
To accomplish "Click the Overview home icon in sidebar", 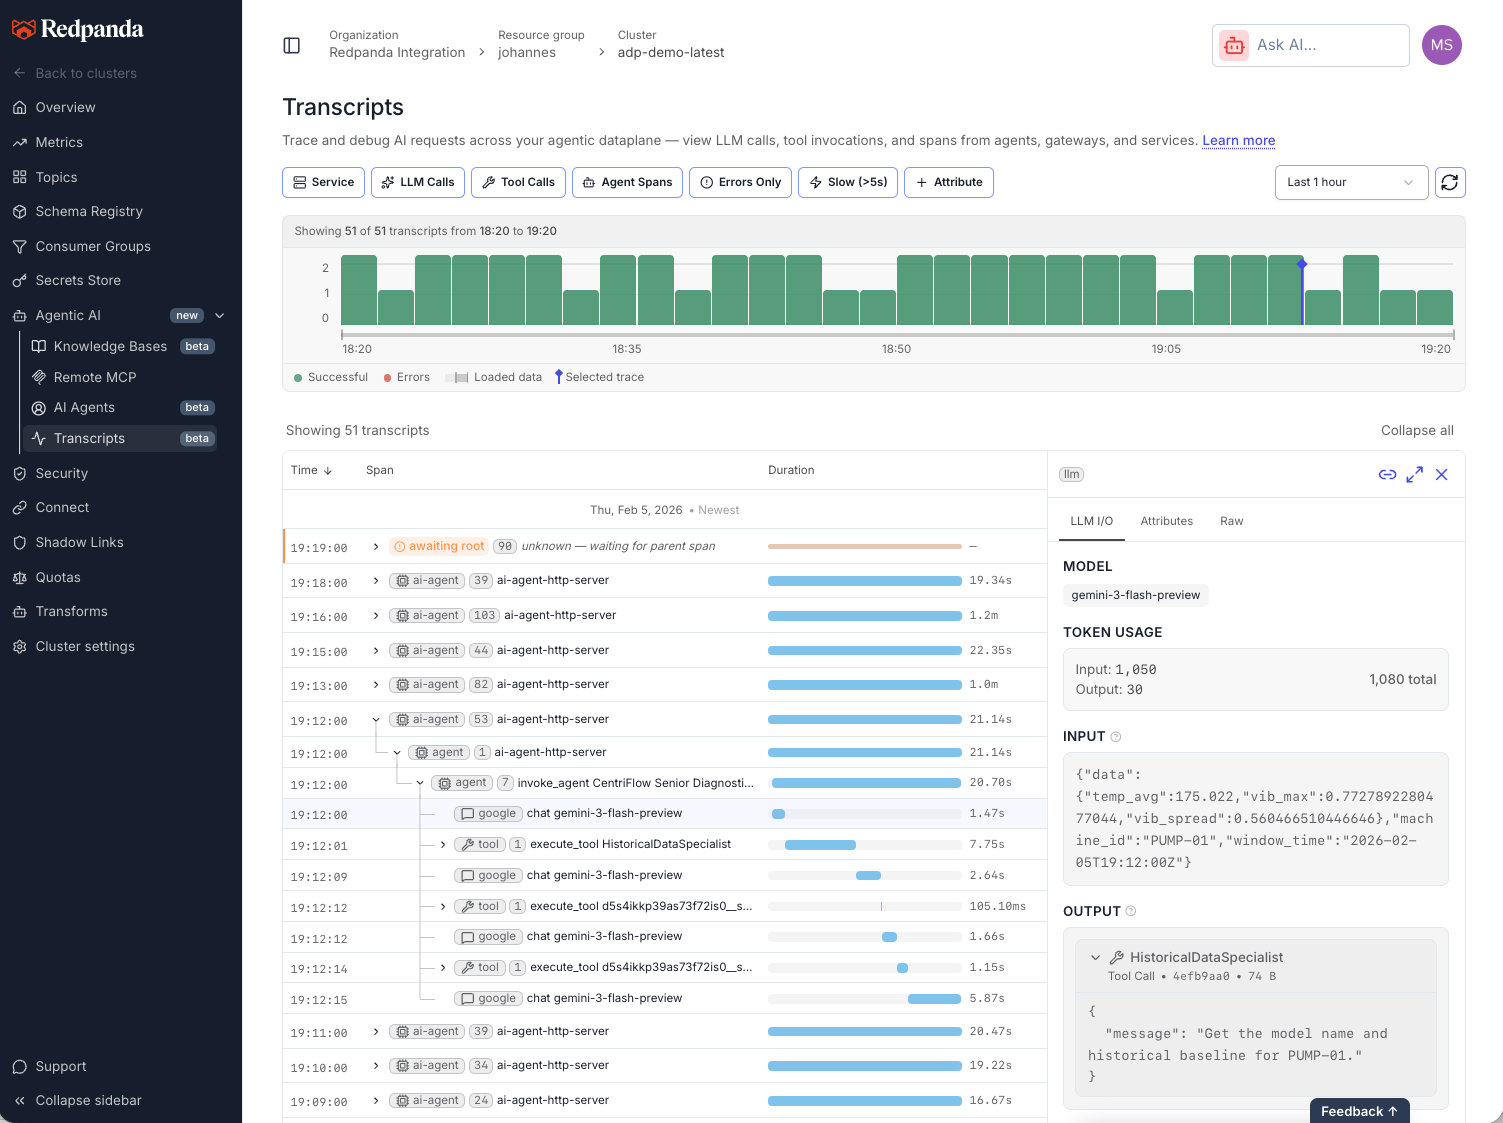I will (x=19, y=108).
